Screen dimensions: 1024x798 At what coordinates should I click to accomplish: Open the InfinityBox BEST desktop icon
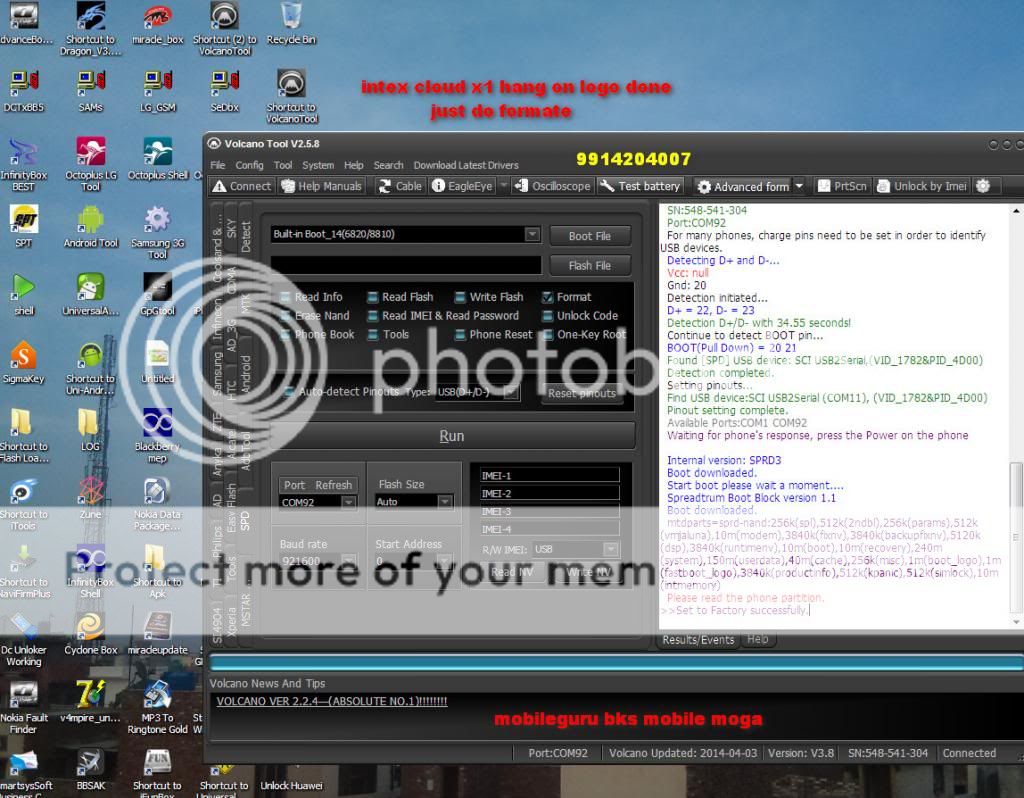coord(24,164)
